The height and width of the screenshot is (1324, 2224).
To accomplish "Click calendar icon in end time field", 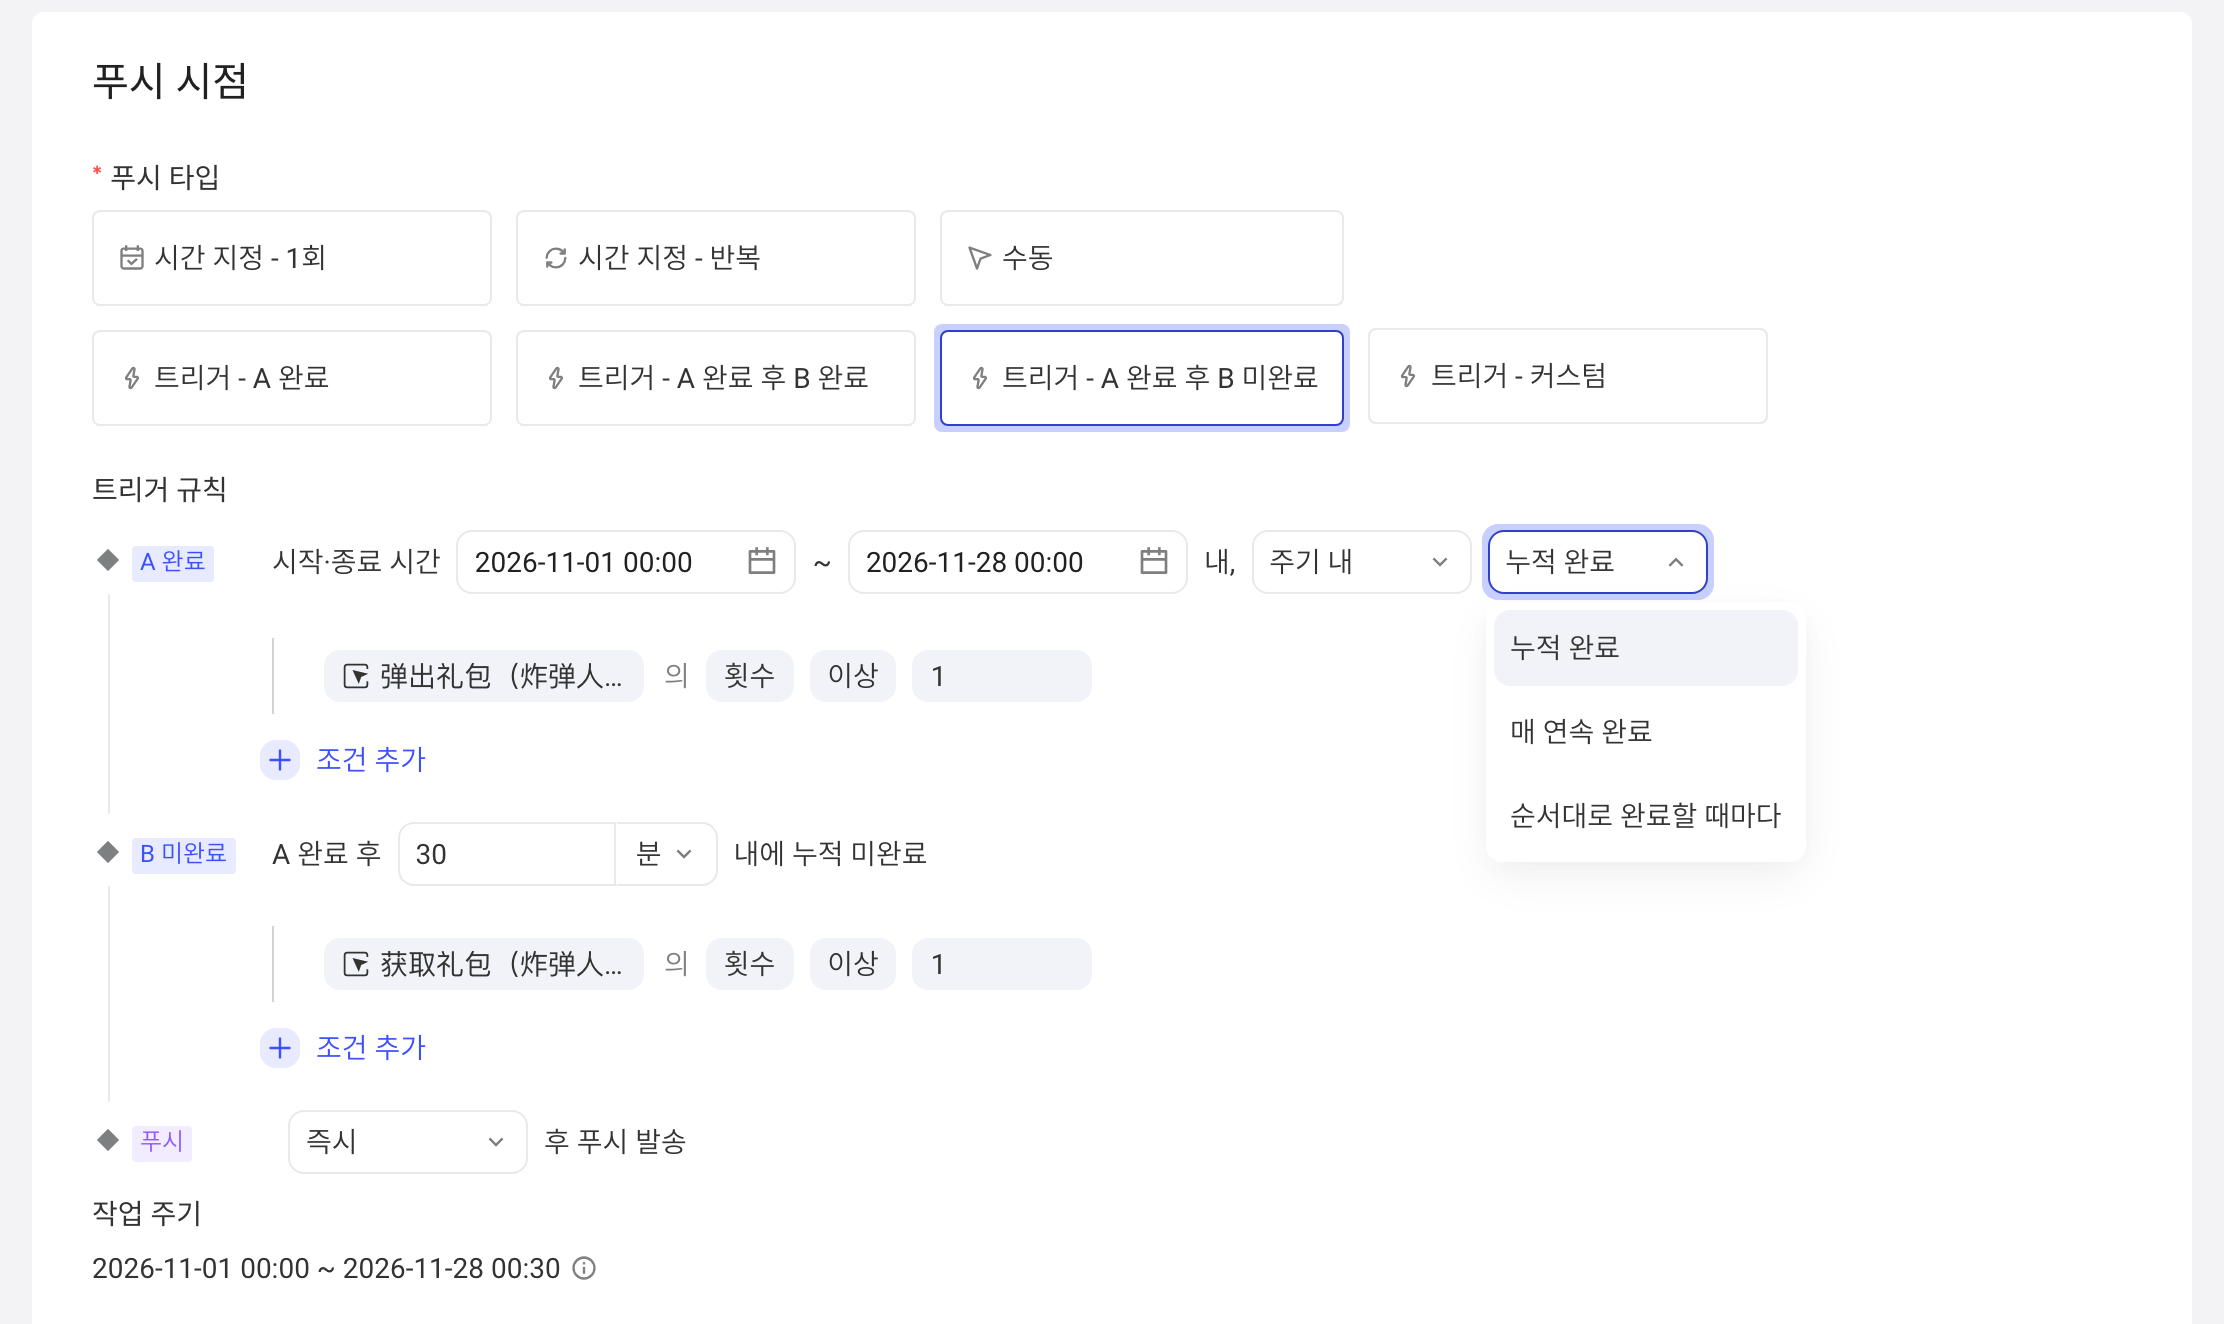I will (1153, 561).
